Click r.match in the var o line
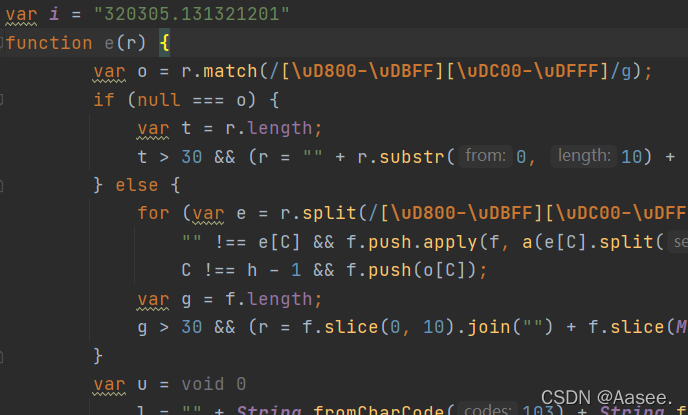This screenshot has width=688, height=415. [x=219, y=71]
